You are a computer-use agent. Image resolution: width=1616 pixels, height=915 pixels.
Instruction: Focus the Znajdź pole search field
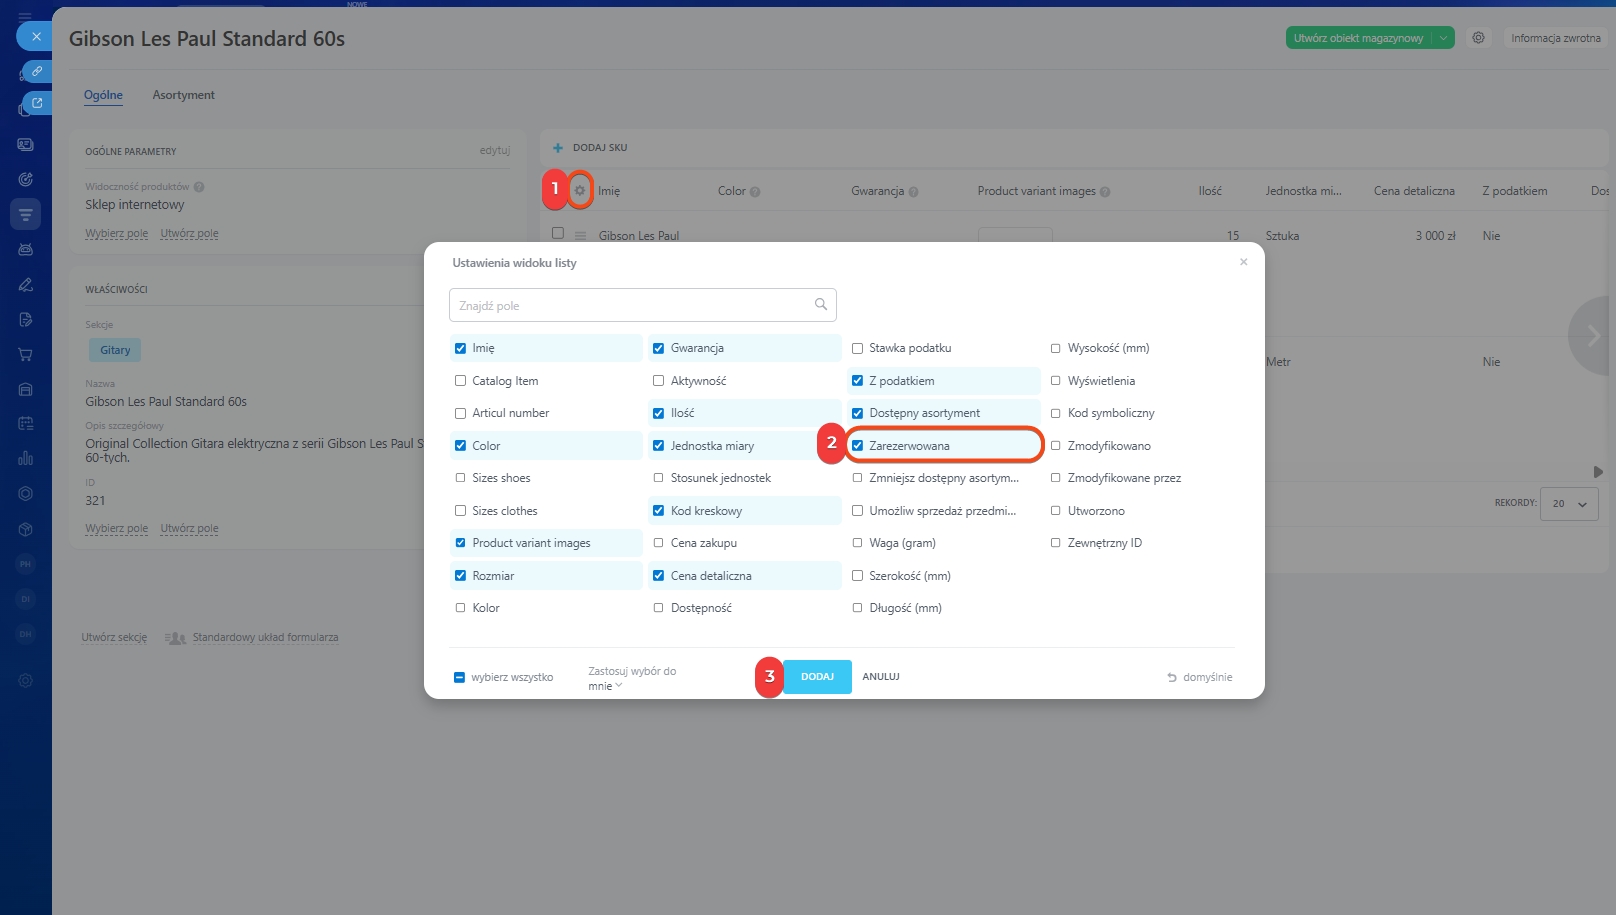pyautogui.click(x=642, y=305)
